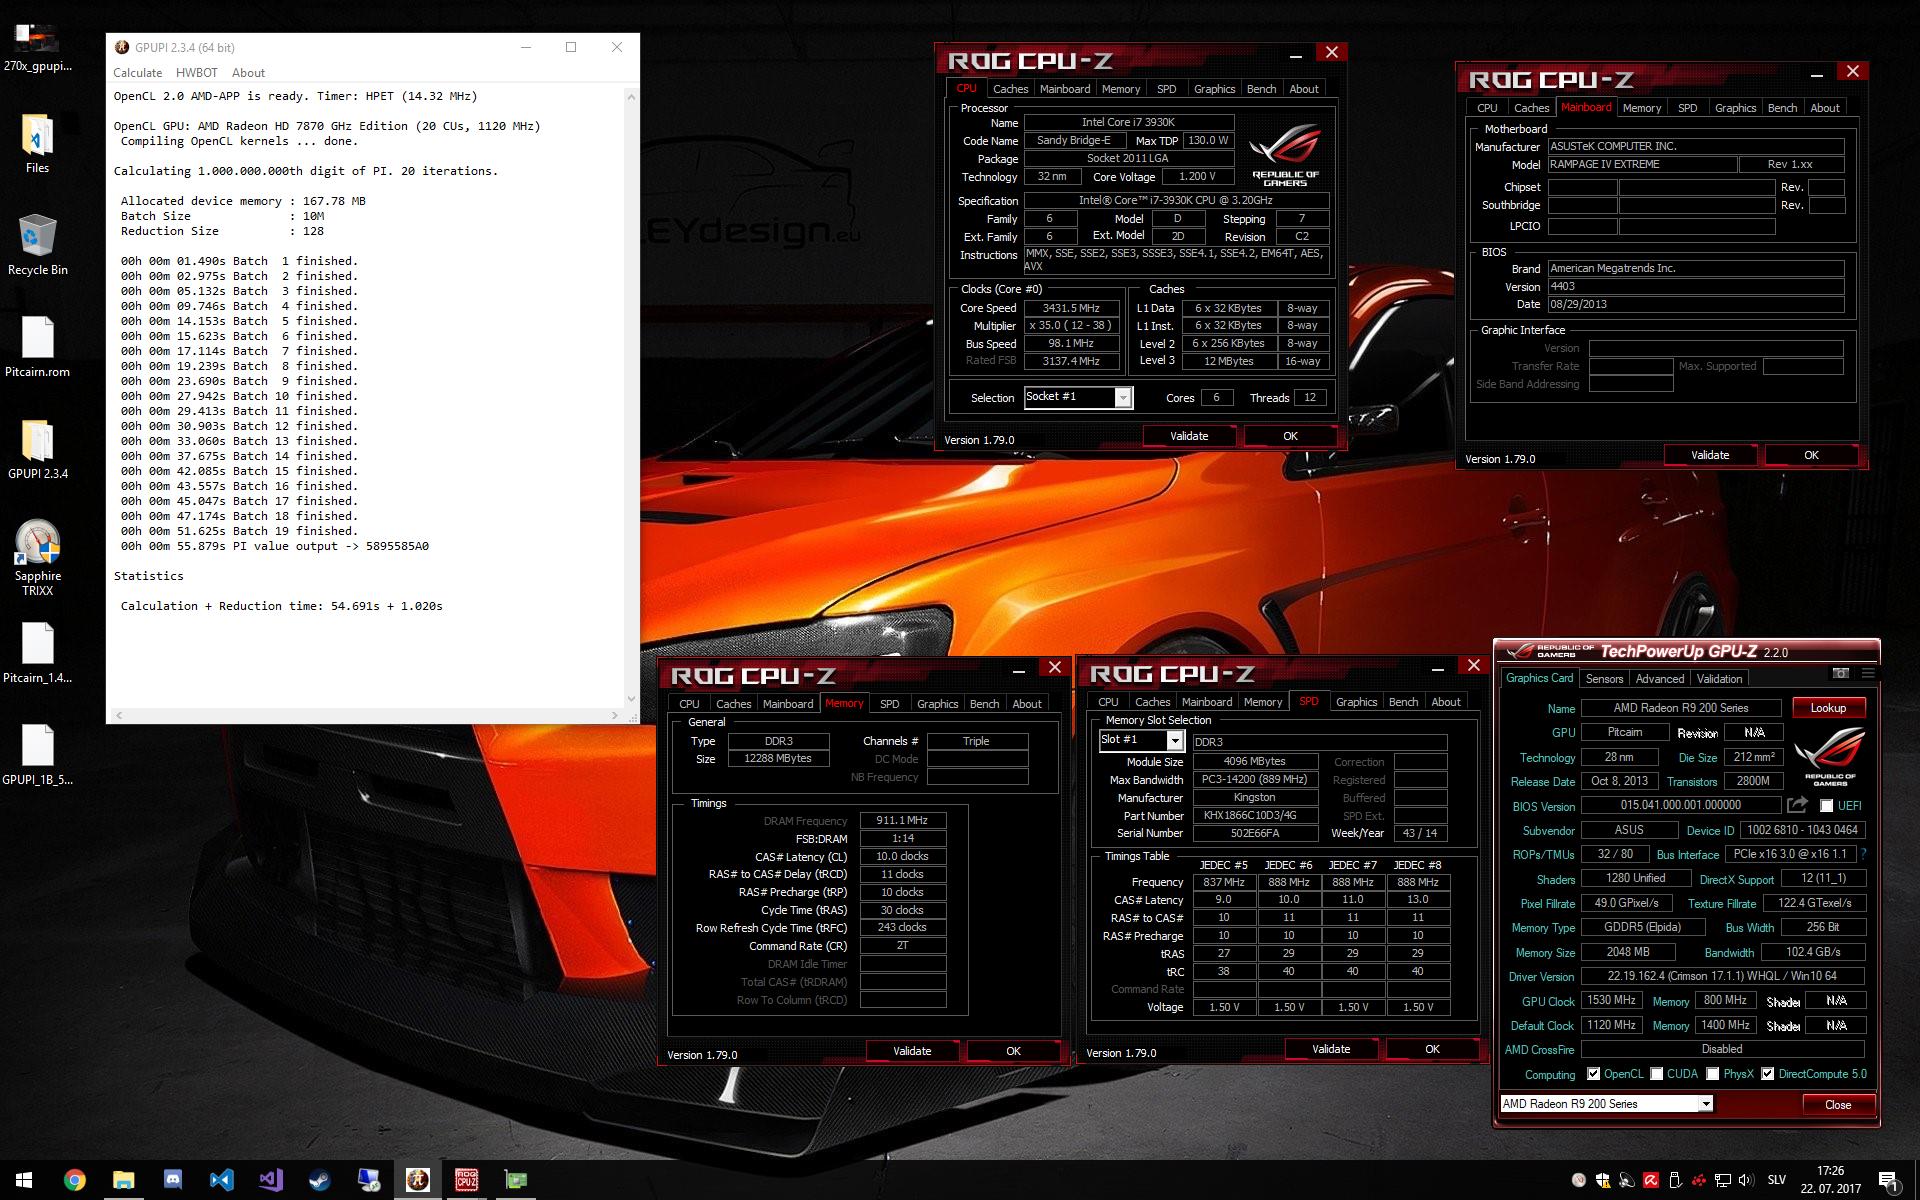
Task: Open Visual Studio from taskbar
Action: click(x=270, y=1180)
